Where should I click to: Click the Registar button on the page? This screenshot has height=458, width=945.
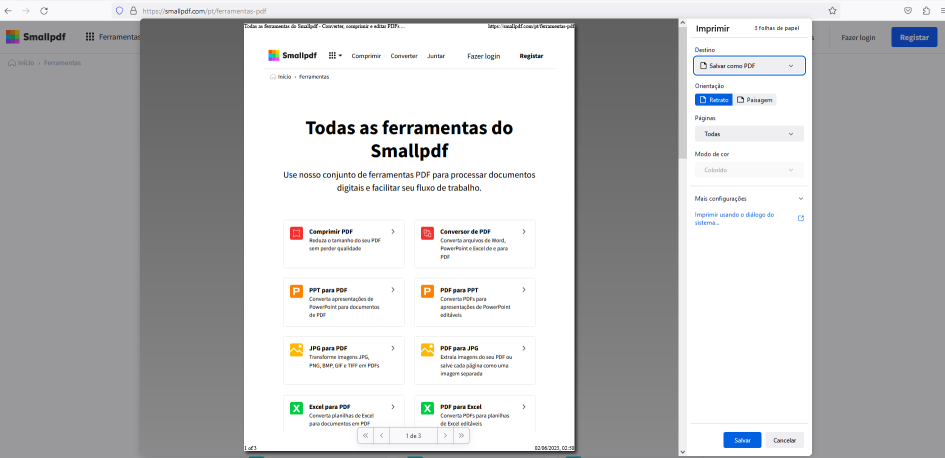pyautogui.click(x=914, y=37)
